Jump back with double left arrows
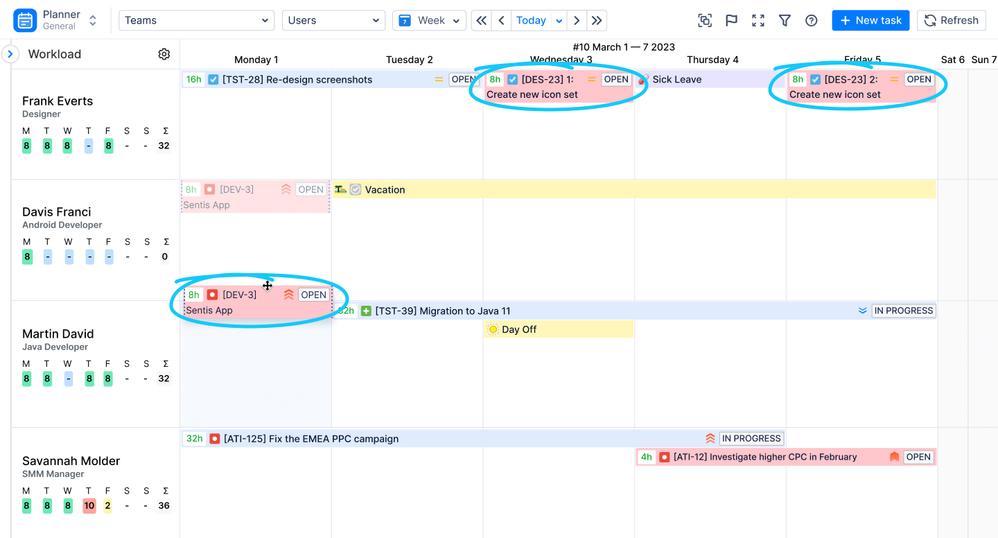This screenshot has width=998, height=538. tap(482, 20)
